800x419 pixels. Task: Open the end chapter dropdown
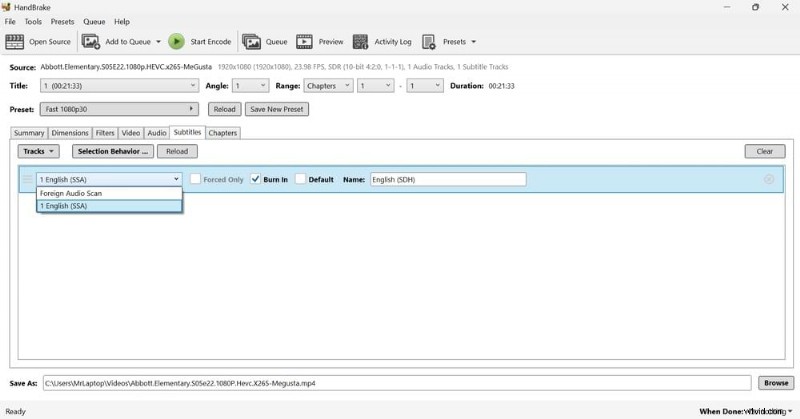(425, 86)
